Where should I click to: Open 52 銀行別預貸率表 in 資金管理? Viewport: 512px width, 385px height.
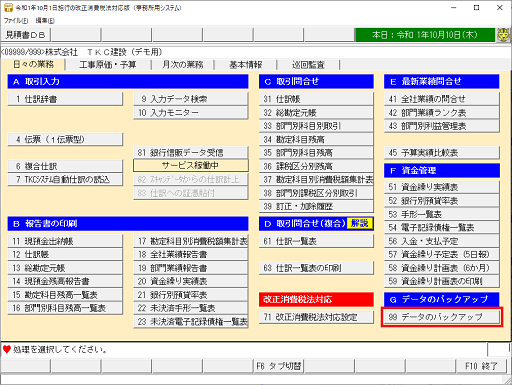[442, 201]
